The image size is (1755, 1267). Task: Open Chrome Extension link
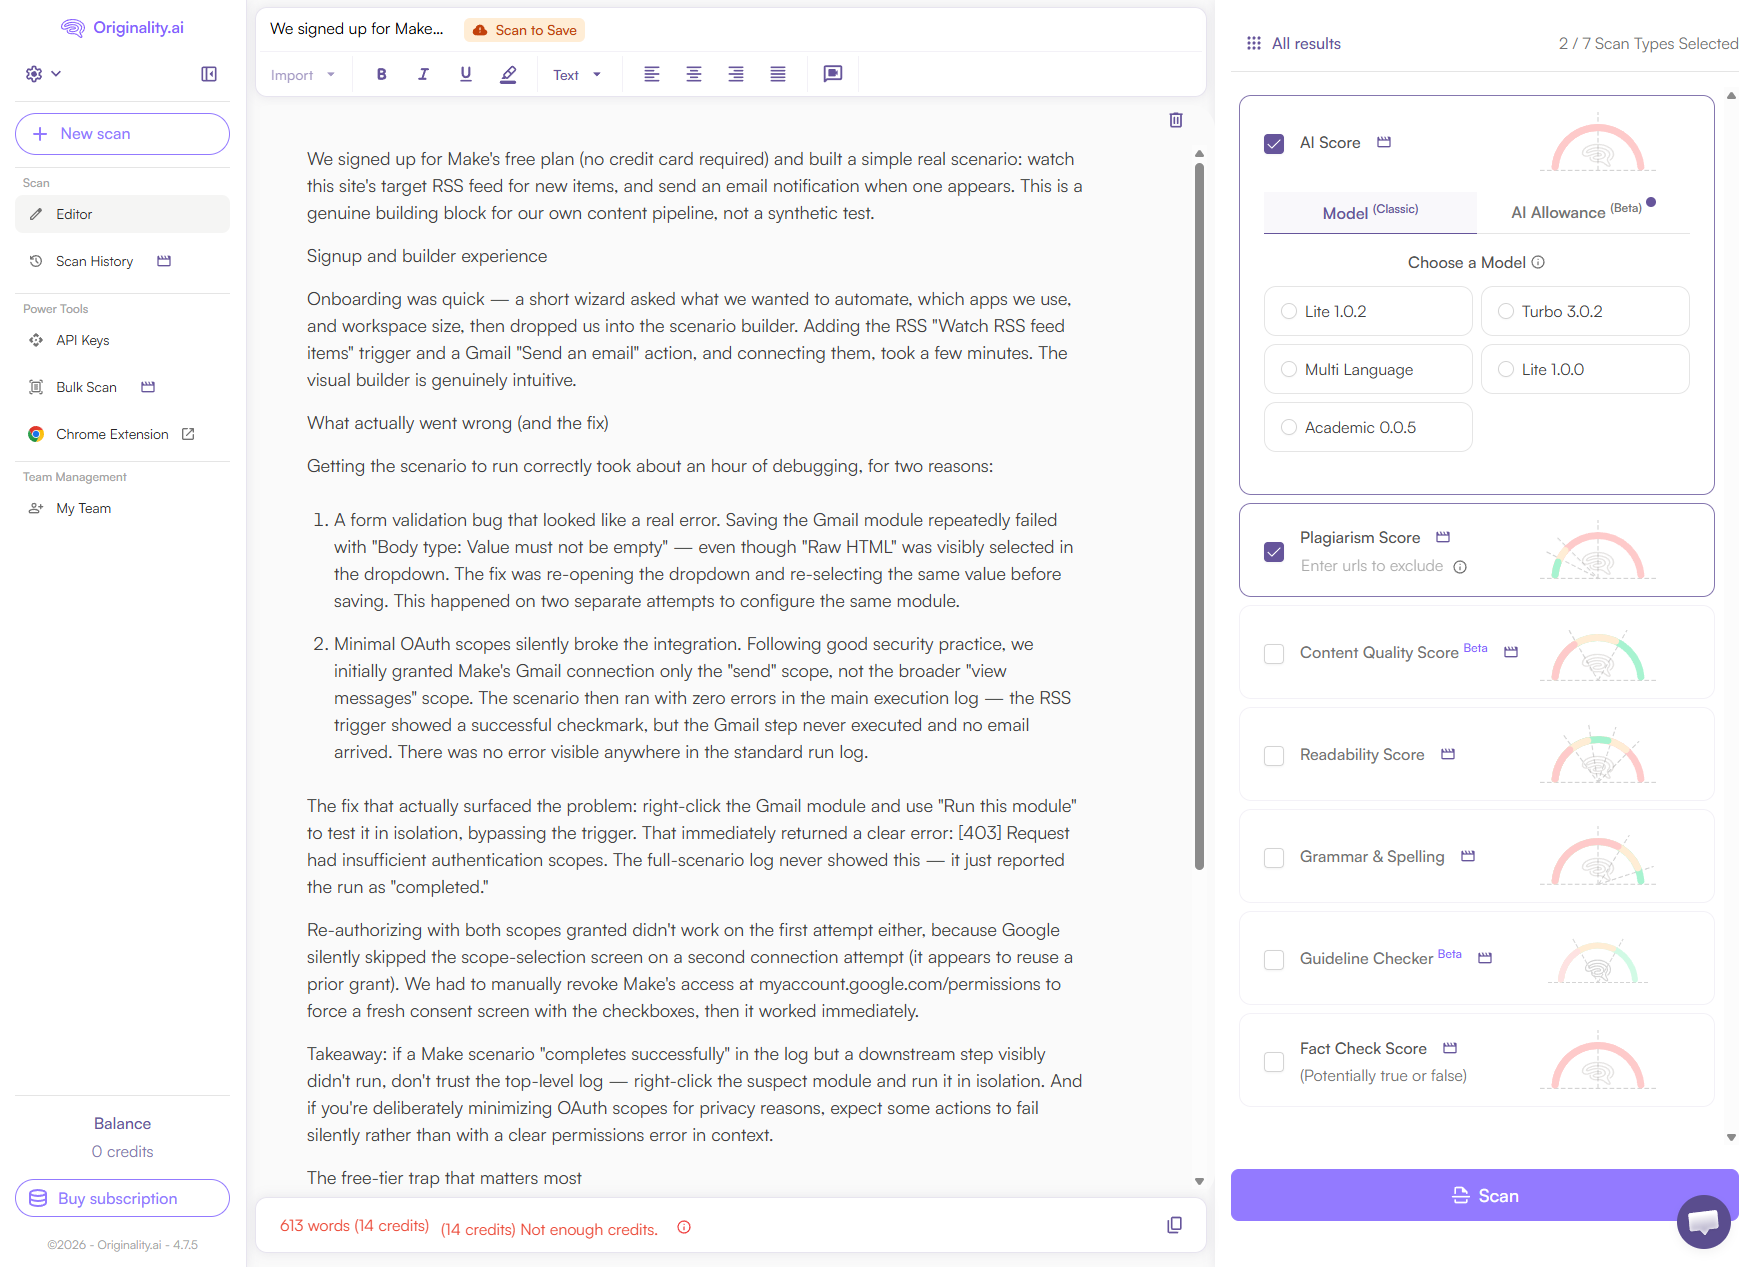pos(112,434)
